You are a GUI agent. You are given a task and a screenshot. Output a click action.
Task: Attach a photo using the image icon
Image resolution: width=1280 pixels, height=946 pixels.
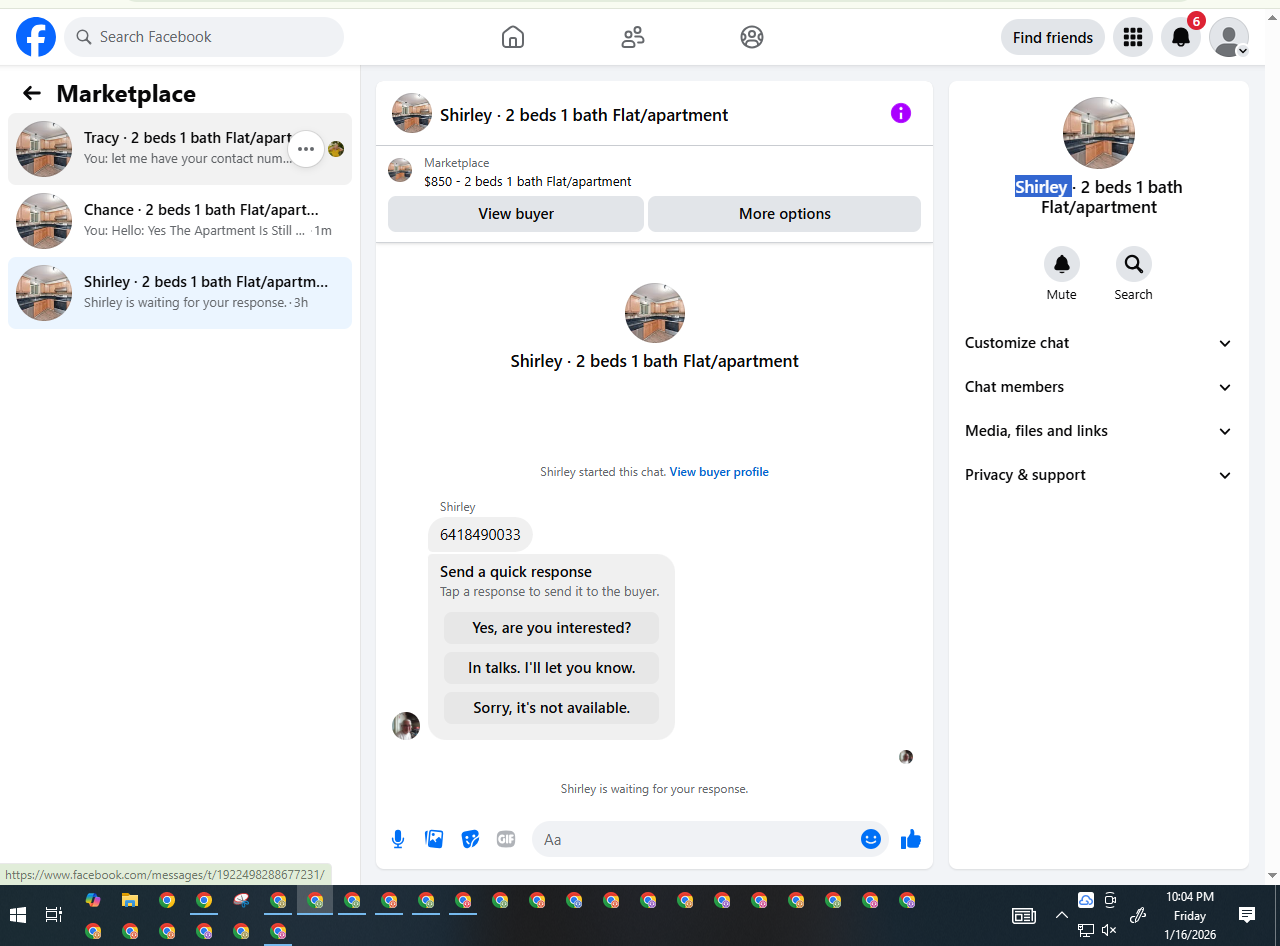(x=434, y=839)
